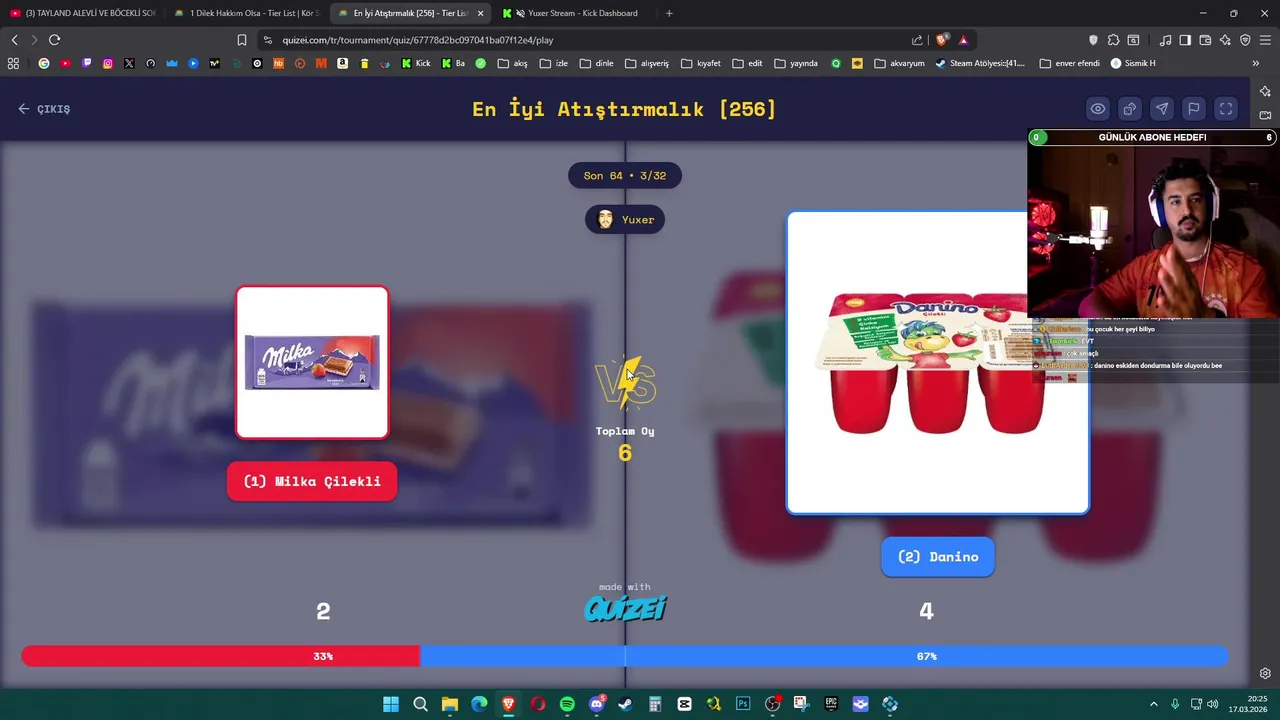Open Leo AI sparkle icon
The height and width of the screenshot is (720, 1280).
tap(1225, 40)
